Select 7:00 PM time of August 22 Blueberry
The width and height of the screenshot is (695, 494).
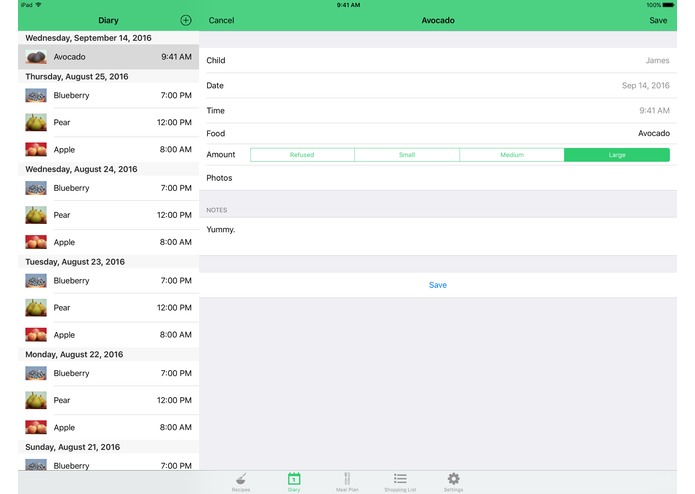(176, 373)
